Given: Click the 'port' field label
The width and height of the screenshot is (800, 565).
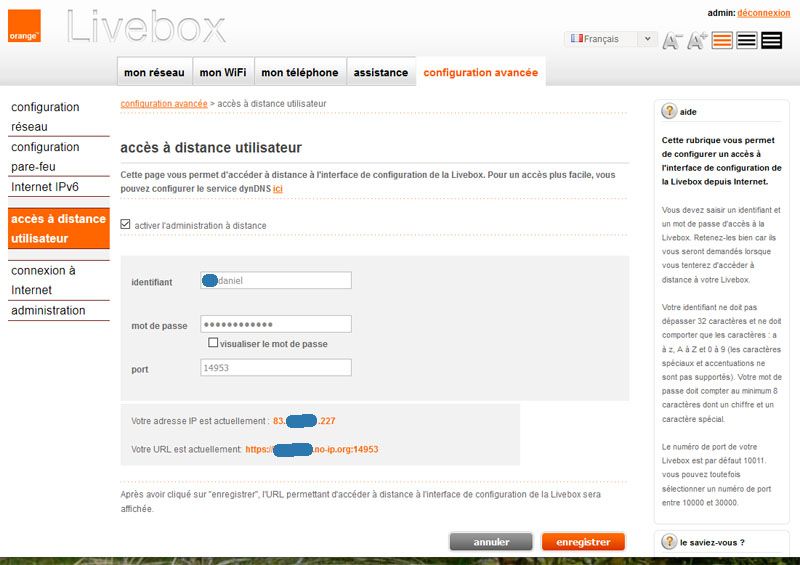Looking at the screenshot, I should pyautogui.click(x=140, y=370).
